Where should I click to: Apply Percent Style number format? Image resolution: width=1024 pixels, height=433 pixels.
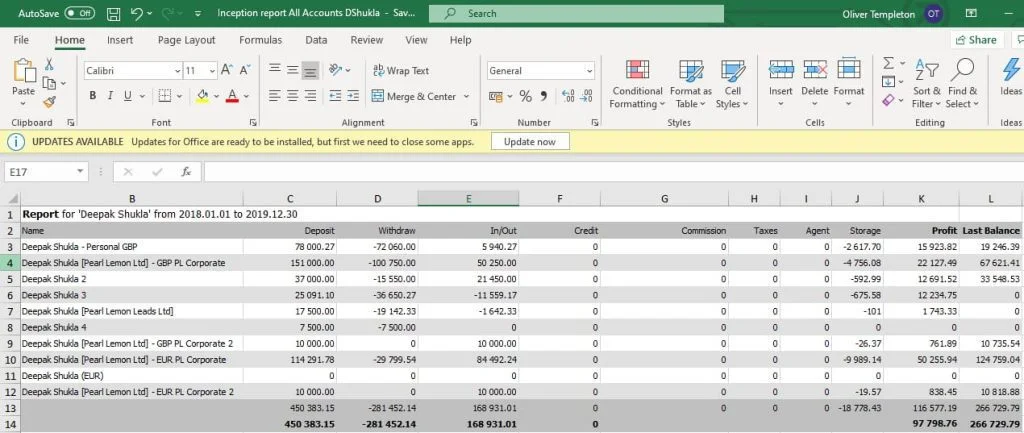pyautogui.click(x=526, y=97)
